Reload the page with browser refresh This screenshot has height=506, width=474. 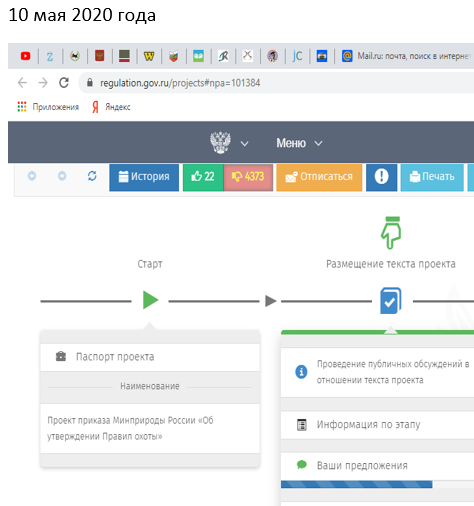click(64, 82)
